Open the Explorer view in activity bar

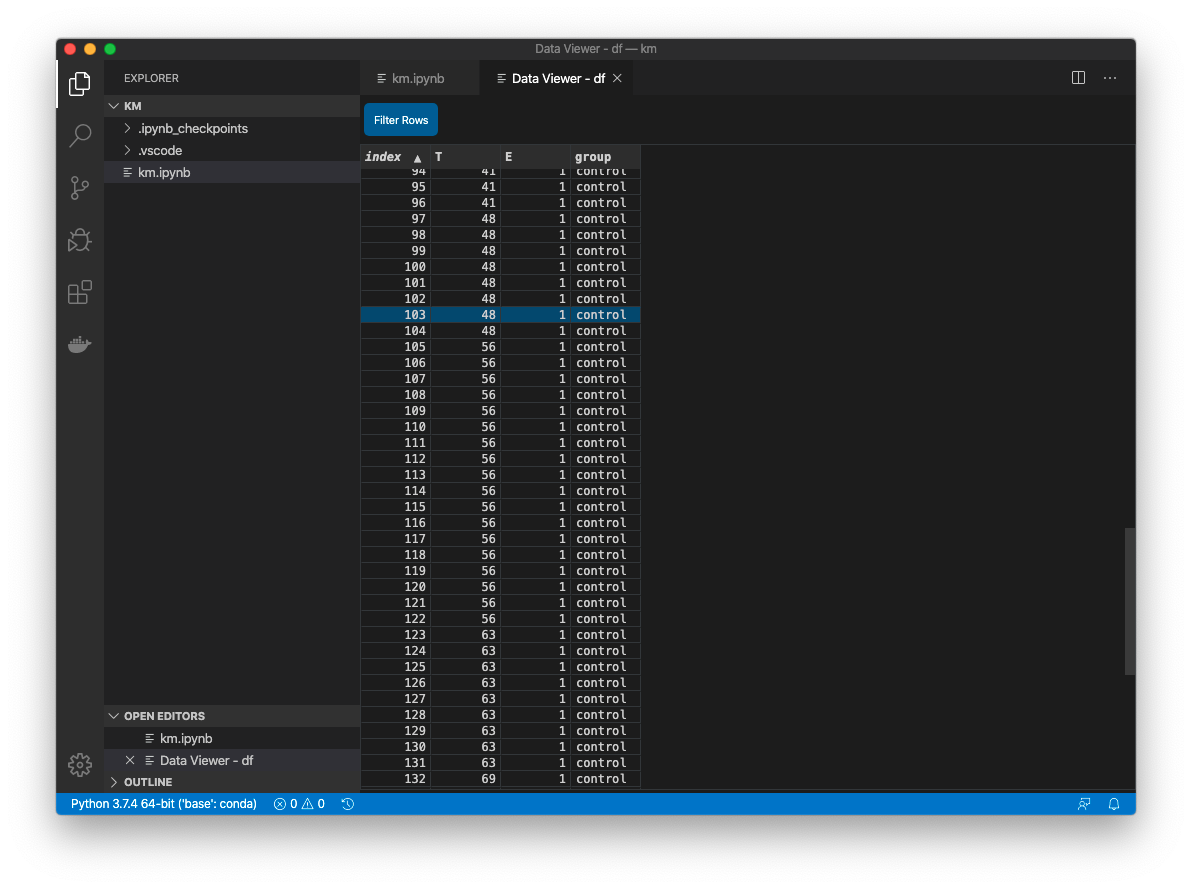click(x=80, y=84)
